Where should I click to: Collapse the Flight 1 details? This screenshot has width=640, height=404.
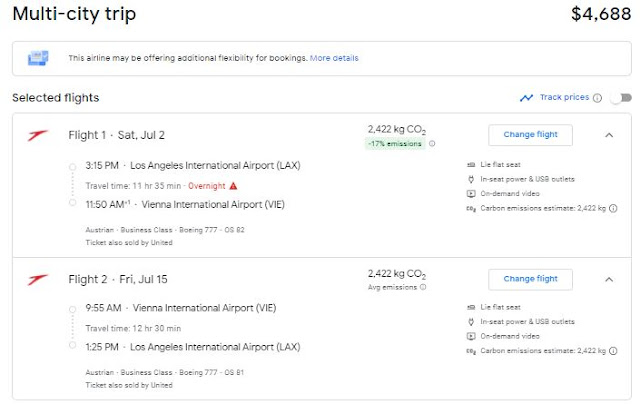click(610, 135)
